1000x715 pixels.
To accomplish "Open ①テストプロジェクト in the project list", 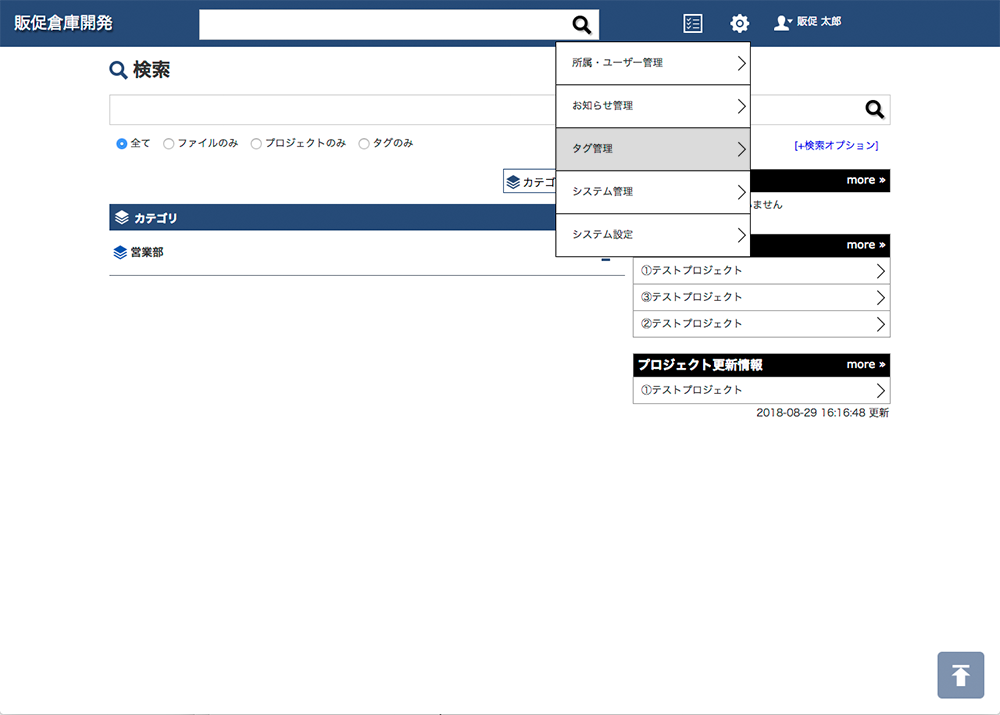I will tap(761, 270).
